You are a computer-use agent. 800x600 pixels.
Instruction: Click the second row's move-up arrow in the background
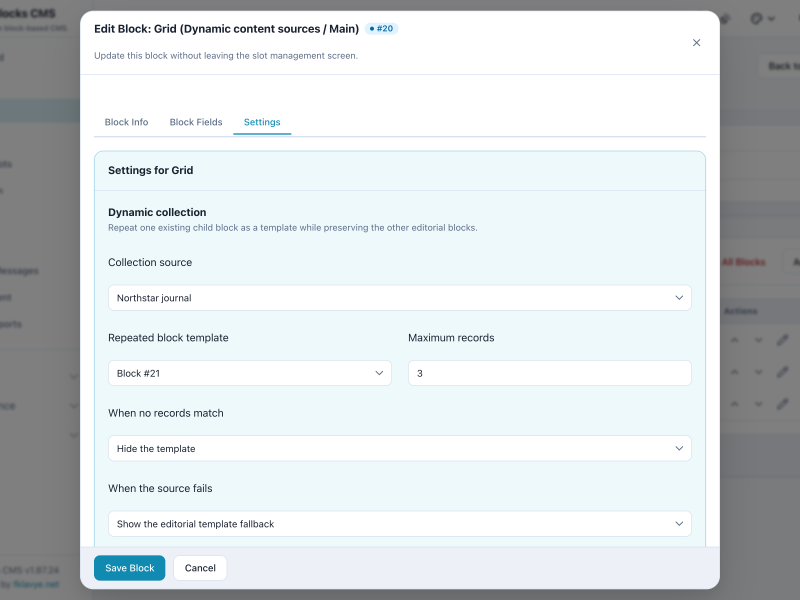tap(734, 372)
